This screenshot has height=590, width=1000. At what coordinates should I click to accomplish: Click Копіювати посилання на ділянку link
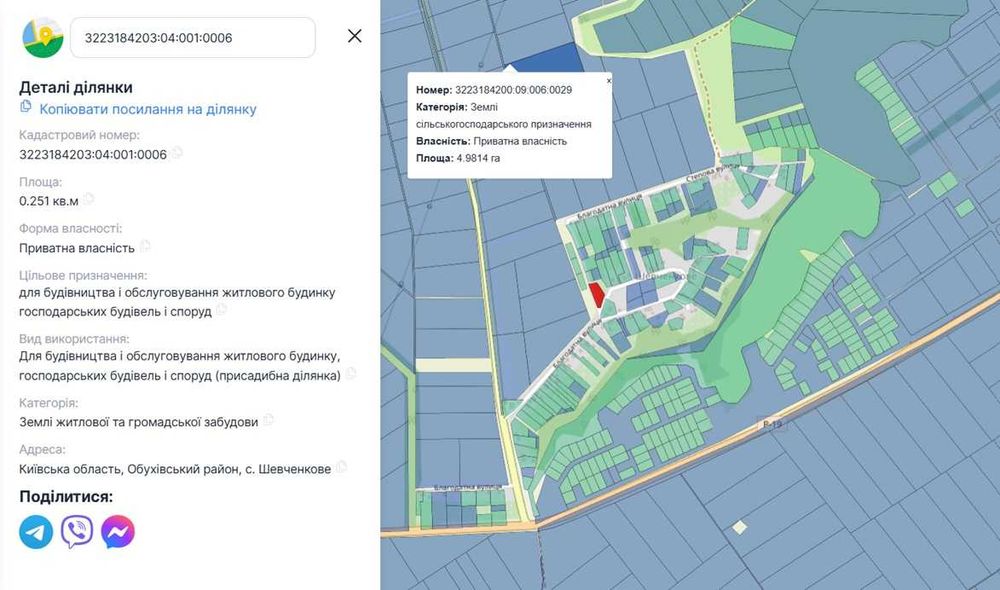[x=148, y=109]
